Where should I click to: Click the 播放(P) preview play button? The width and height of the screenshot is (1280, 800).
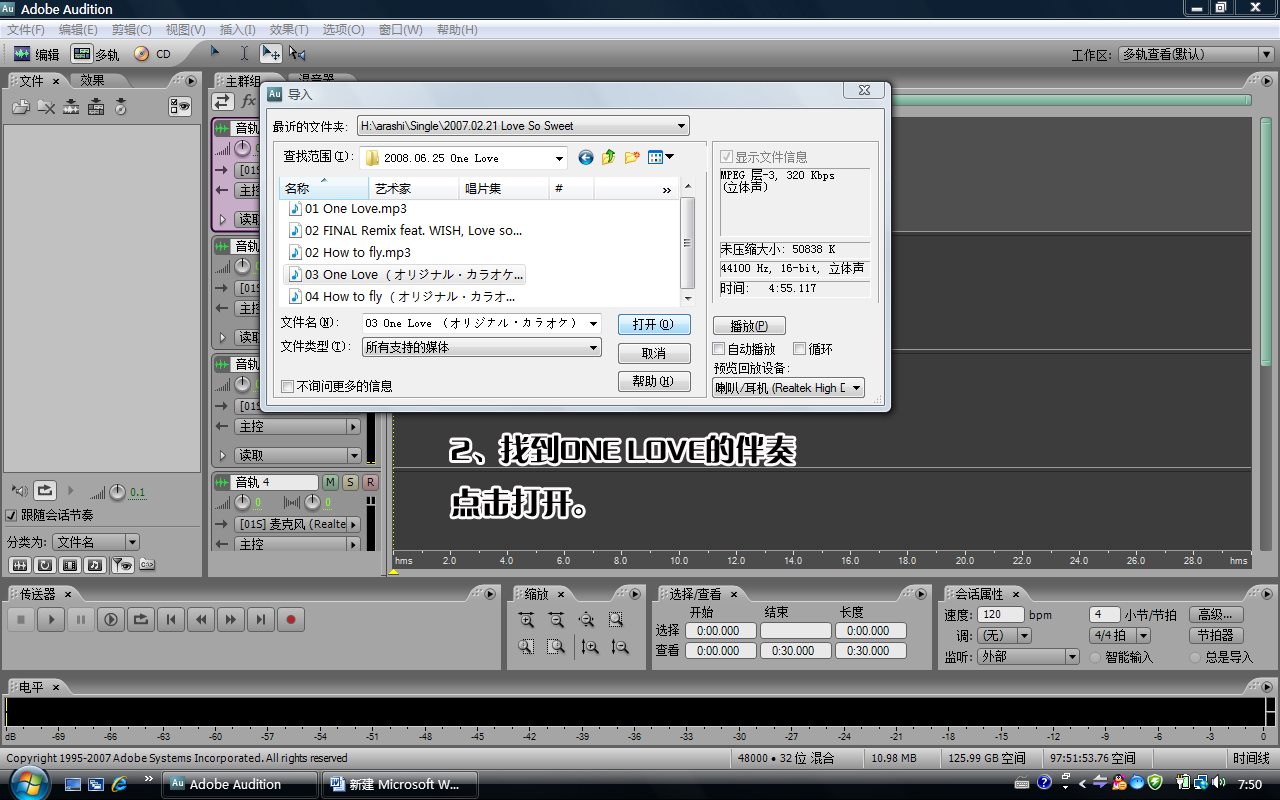pyautogui.click(x=749, y=326)
